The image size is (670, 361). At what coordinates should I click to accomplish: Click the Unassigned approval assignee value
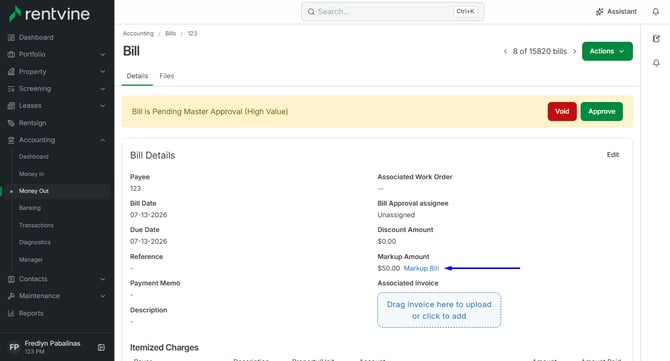[396, 215]
